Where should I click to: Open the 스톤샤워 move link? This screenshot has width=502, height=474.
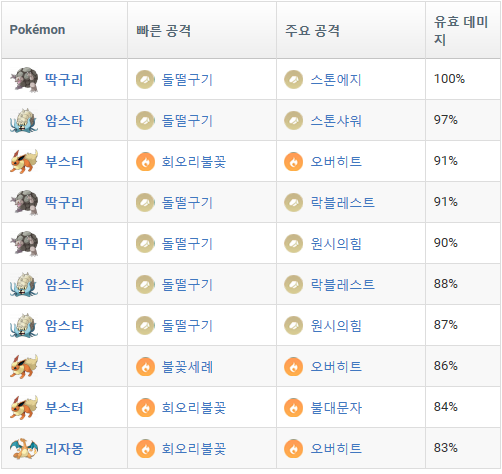tap(336, 121)
